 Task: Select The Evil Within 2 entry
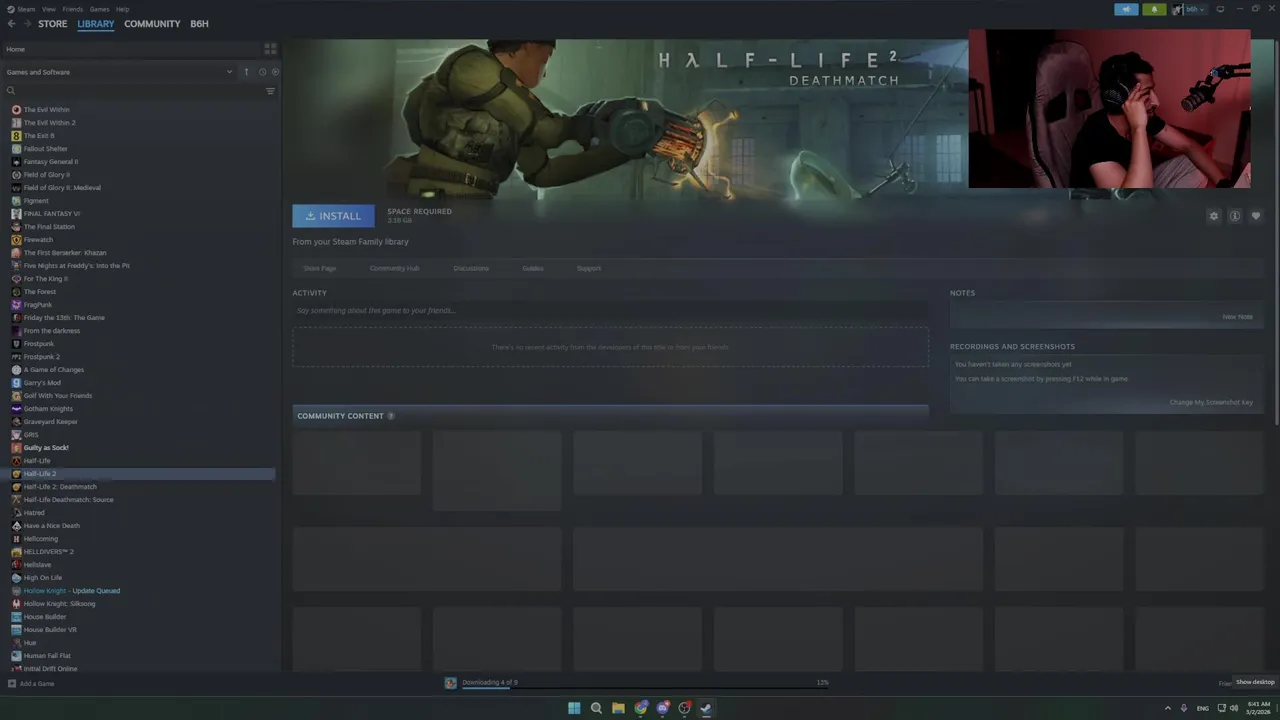pyautogui.click(x=49, y=123)
